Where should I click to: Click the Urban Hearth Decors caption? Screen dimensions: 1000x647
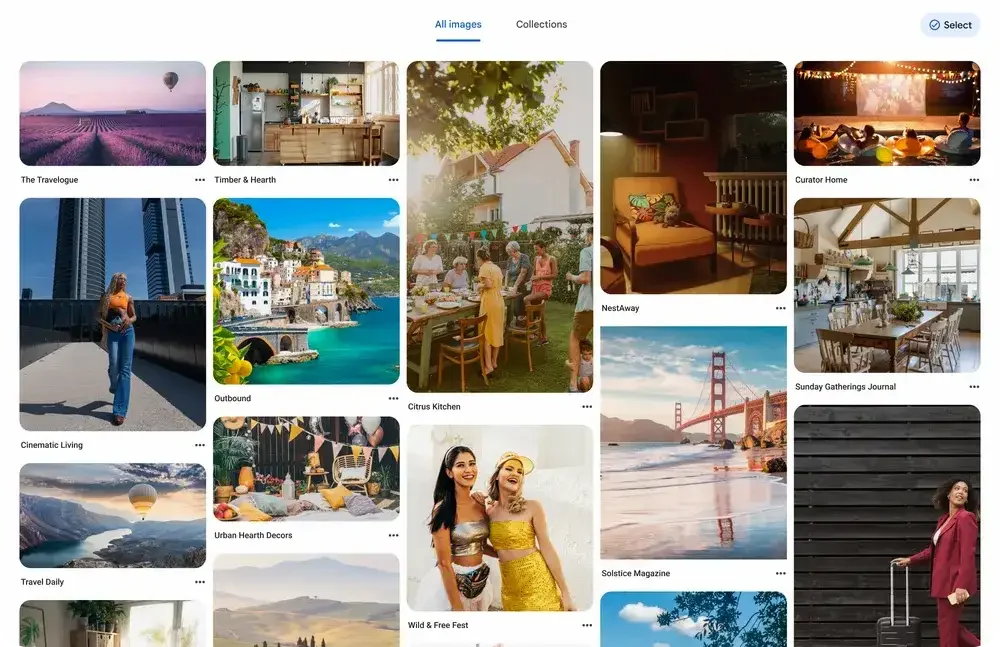(x=253, y=535)
